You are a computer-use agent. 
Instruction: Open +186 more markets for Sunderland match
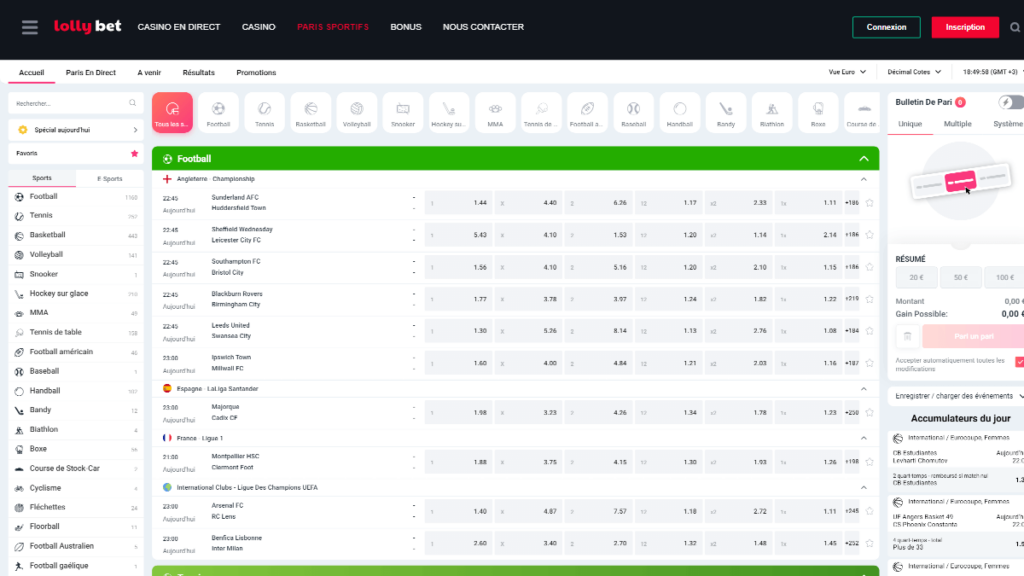(x=852, y=203)
